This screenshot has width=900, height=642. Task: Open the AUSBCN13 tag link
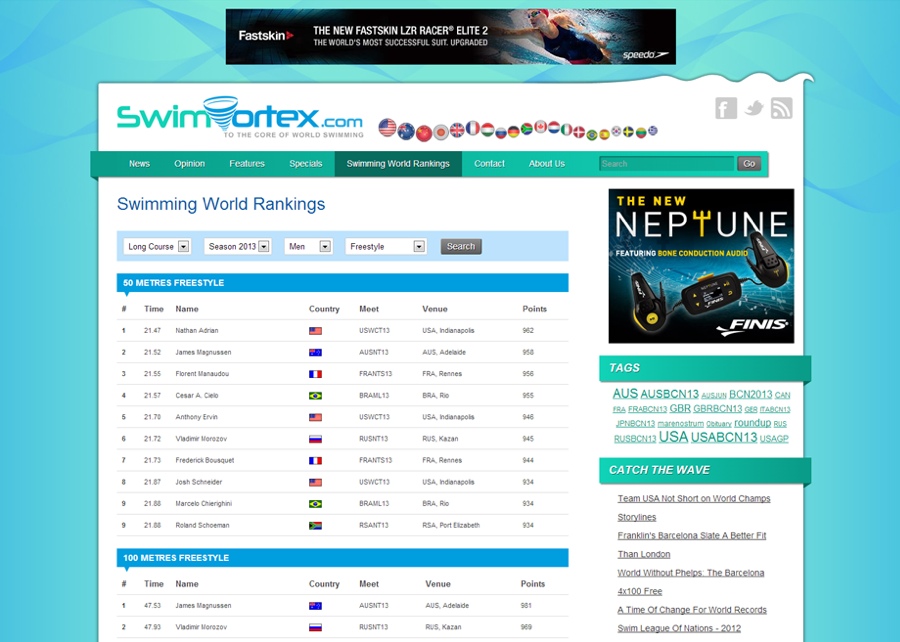pos(669,394)
